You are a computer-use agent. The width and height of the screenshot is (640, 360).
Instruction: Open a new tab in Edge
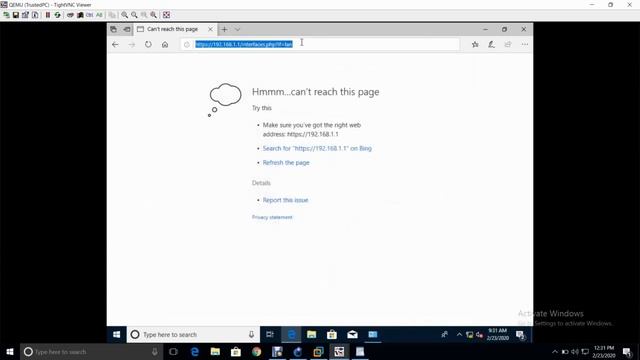tap(224, 29)
